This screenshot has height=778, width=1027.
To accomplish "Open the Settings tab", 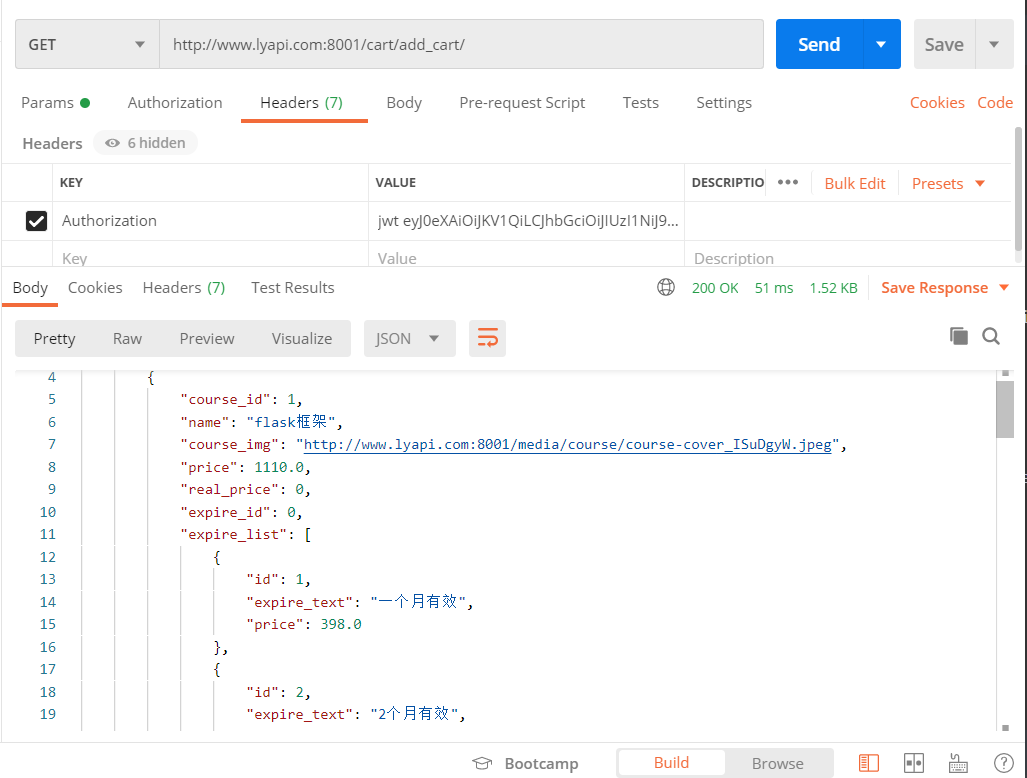I will 724,103.
